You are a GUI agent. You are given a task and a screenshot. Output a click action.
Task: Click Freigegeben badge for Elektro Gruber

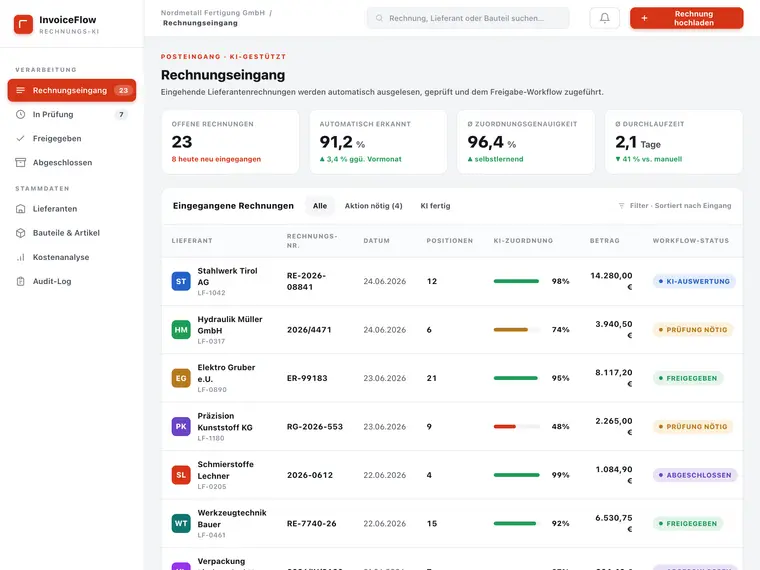[688, 378]
